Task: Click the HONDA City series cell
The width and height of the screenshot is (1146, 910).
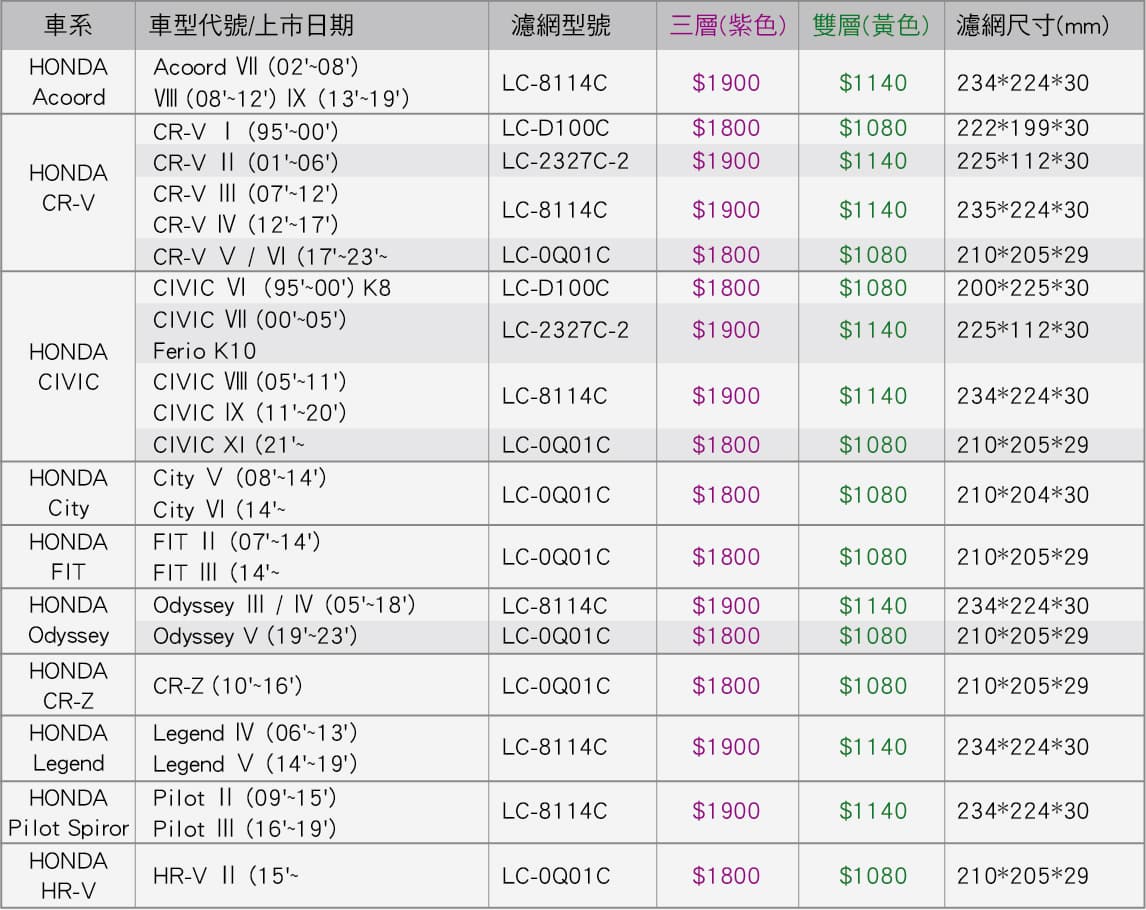Action: [68, 493]
